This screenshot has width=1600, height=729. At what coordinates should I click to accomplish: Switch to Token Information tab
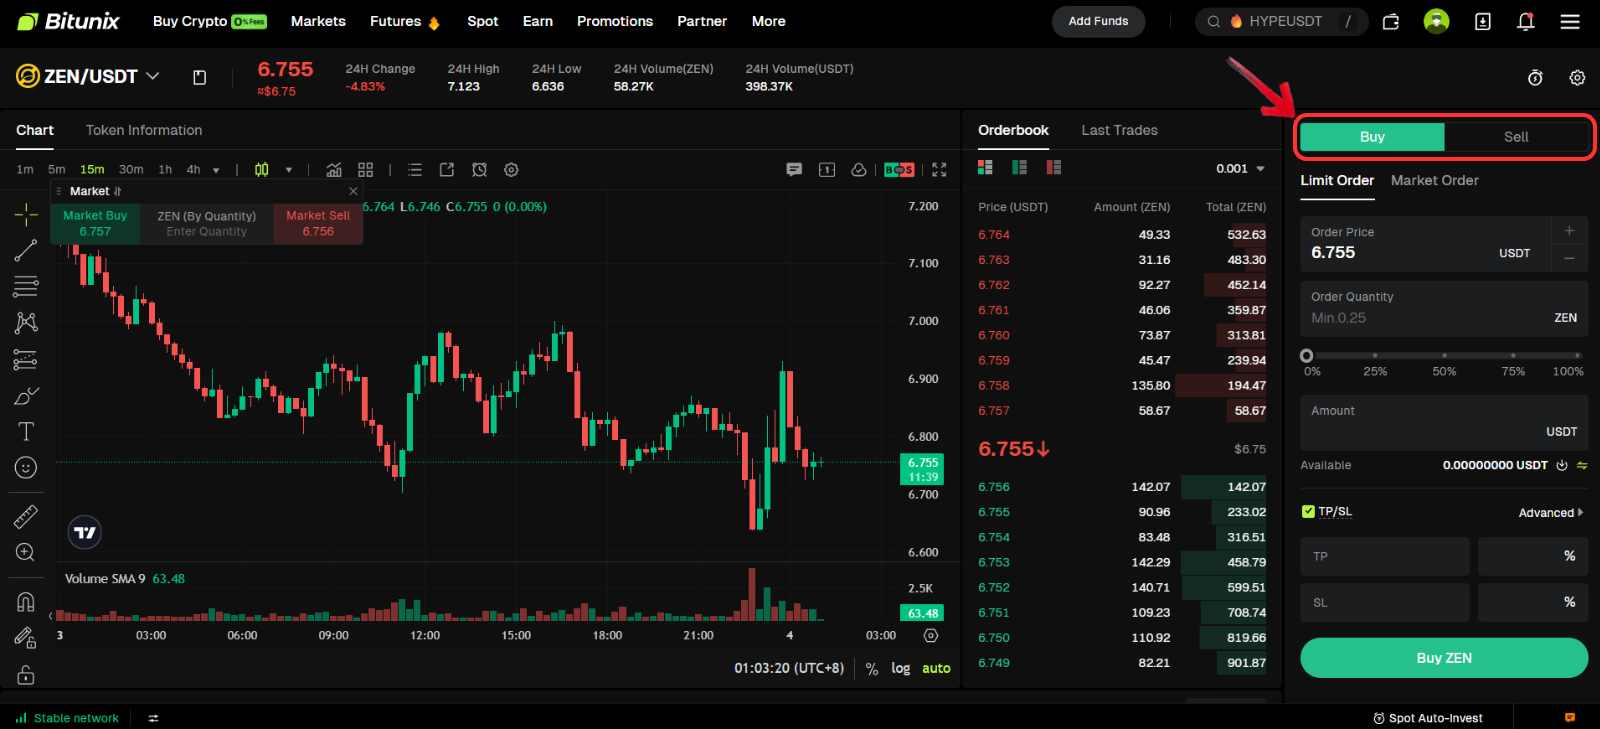coord(144,130)
